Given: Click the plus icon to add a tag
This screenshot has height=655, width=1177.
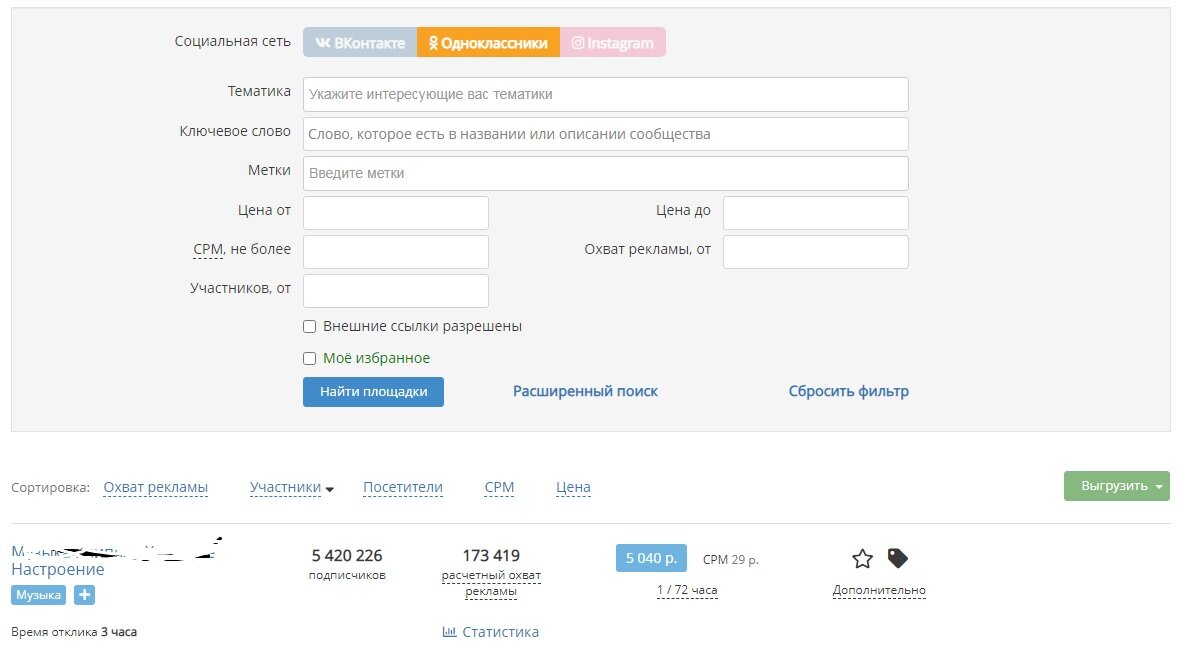Looking at the screenshot, I should [84, 594].
